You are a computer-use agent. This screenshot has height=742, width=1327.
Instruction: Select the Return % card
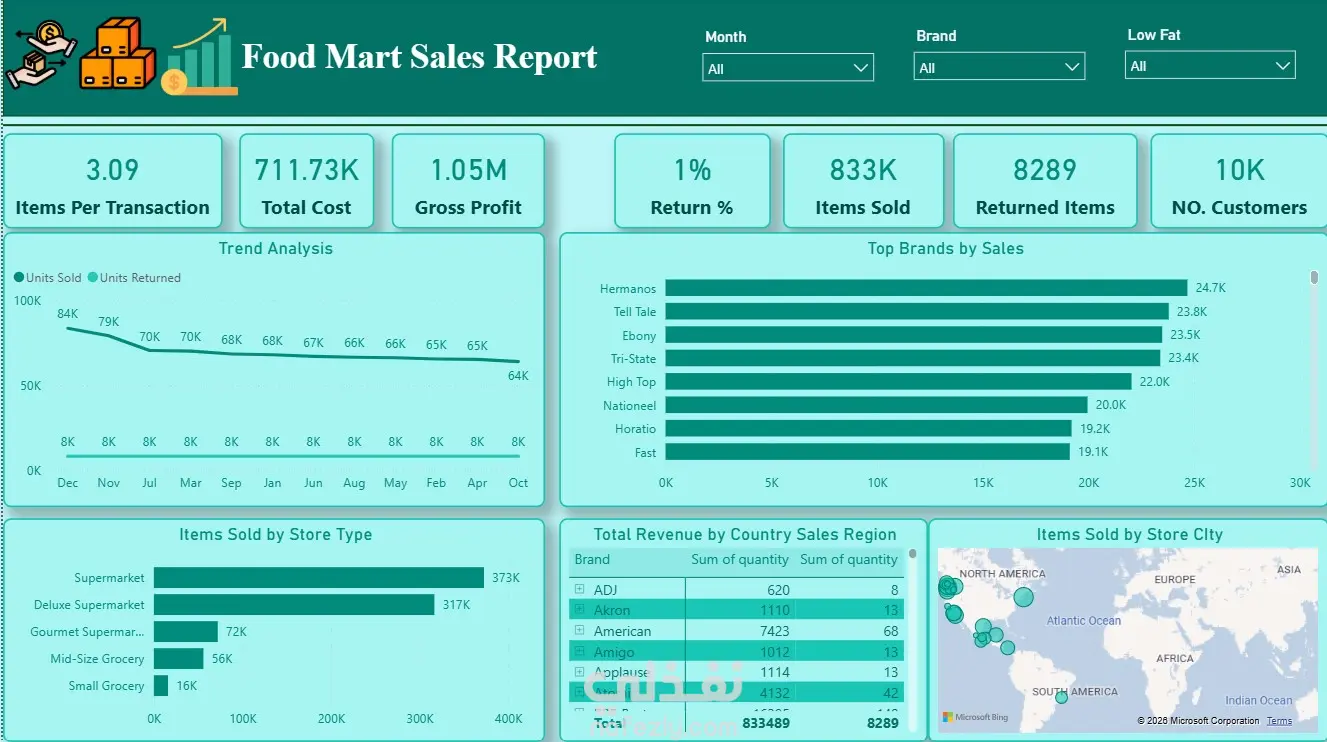[692, 182]
